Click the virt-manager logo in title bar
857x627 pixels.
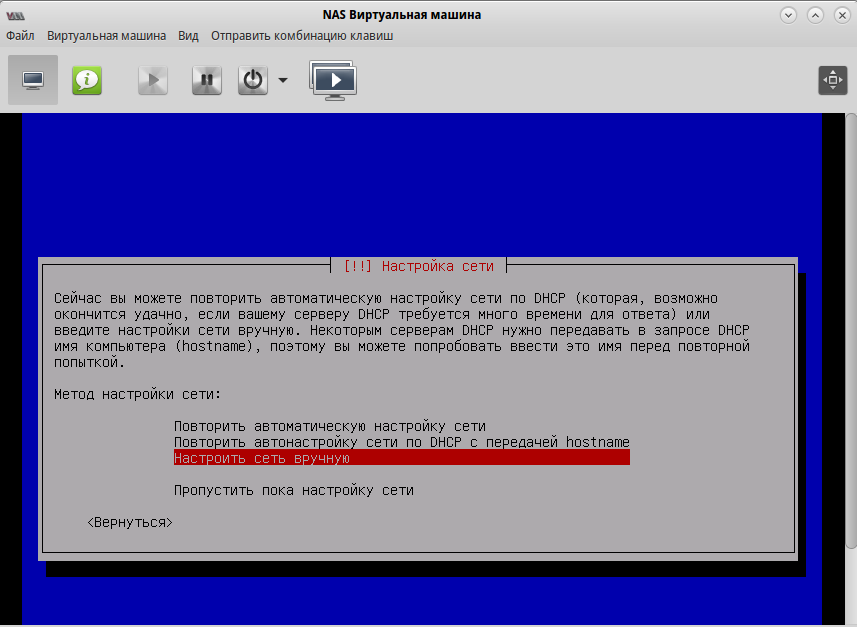15,15
